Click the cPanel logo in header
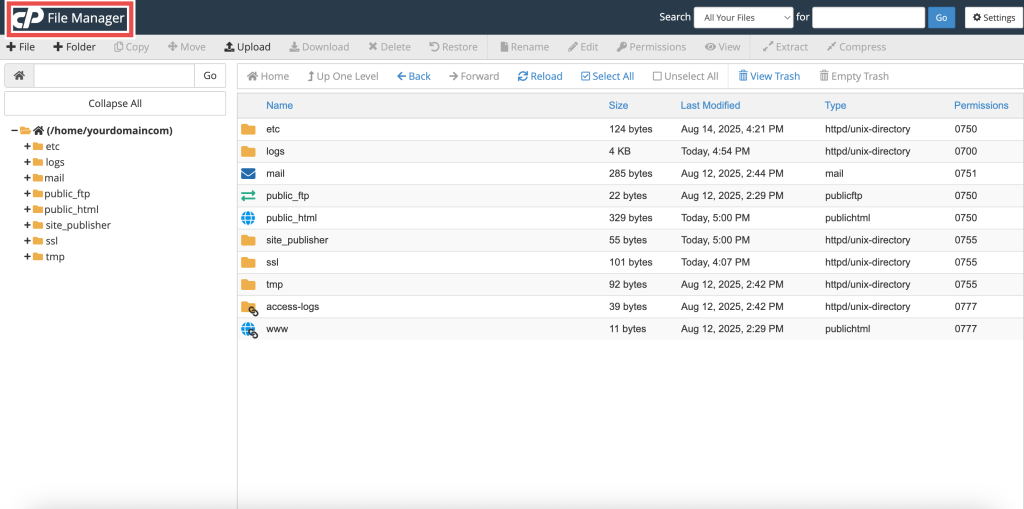This screenshot has width=1024, height=509. pyautogui.click(x=27, y=18)
